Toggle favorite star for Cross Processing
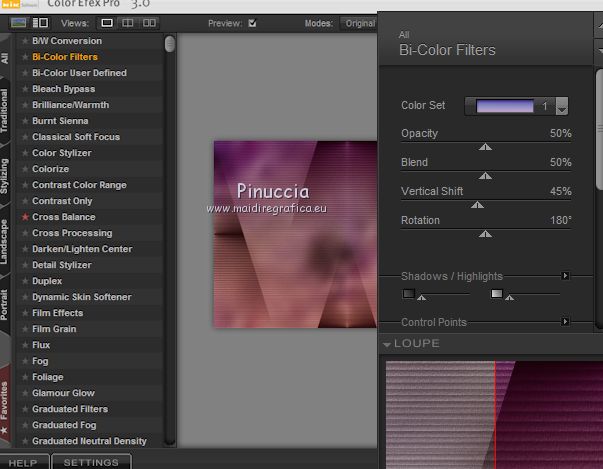The height and width of the screenshot is (469, 603). 25,233
